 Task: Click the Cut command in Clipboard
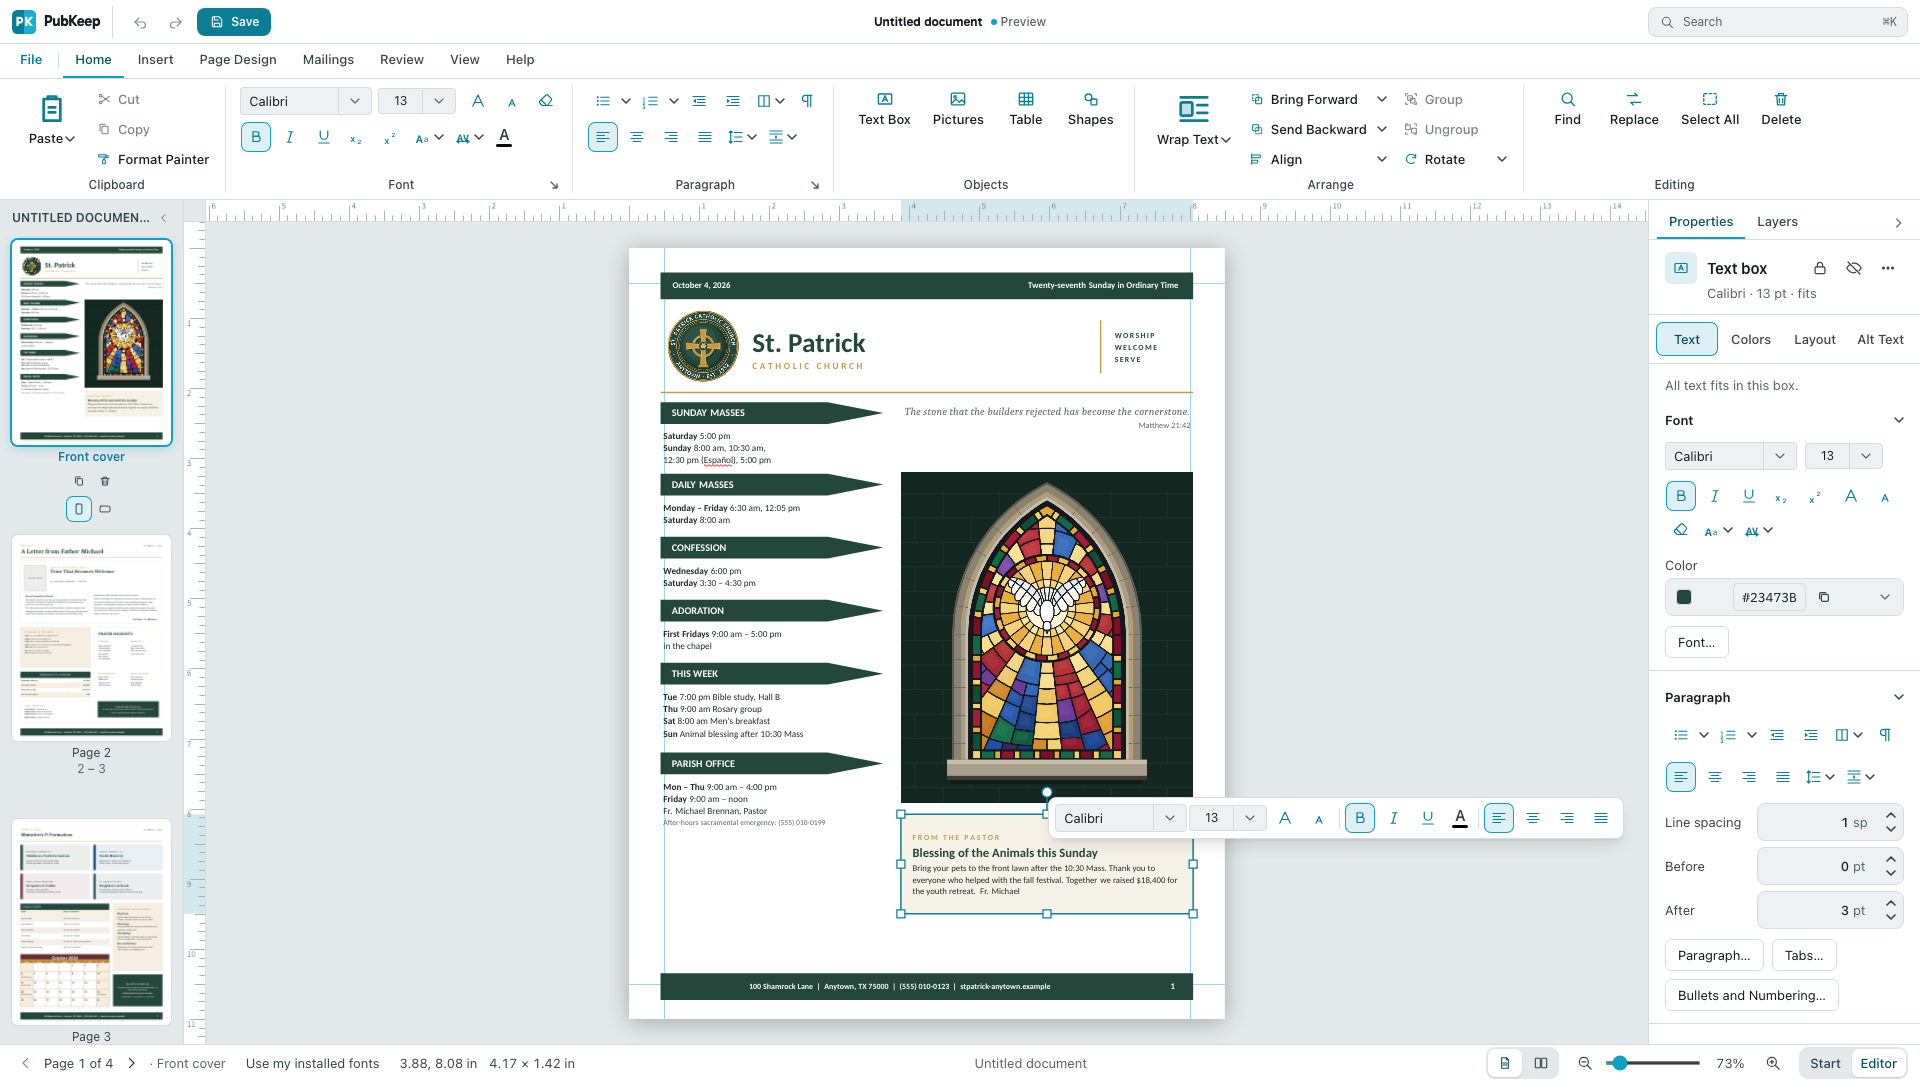pos(119,99)
